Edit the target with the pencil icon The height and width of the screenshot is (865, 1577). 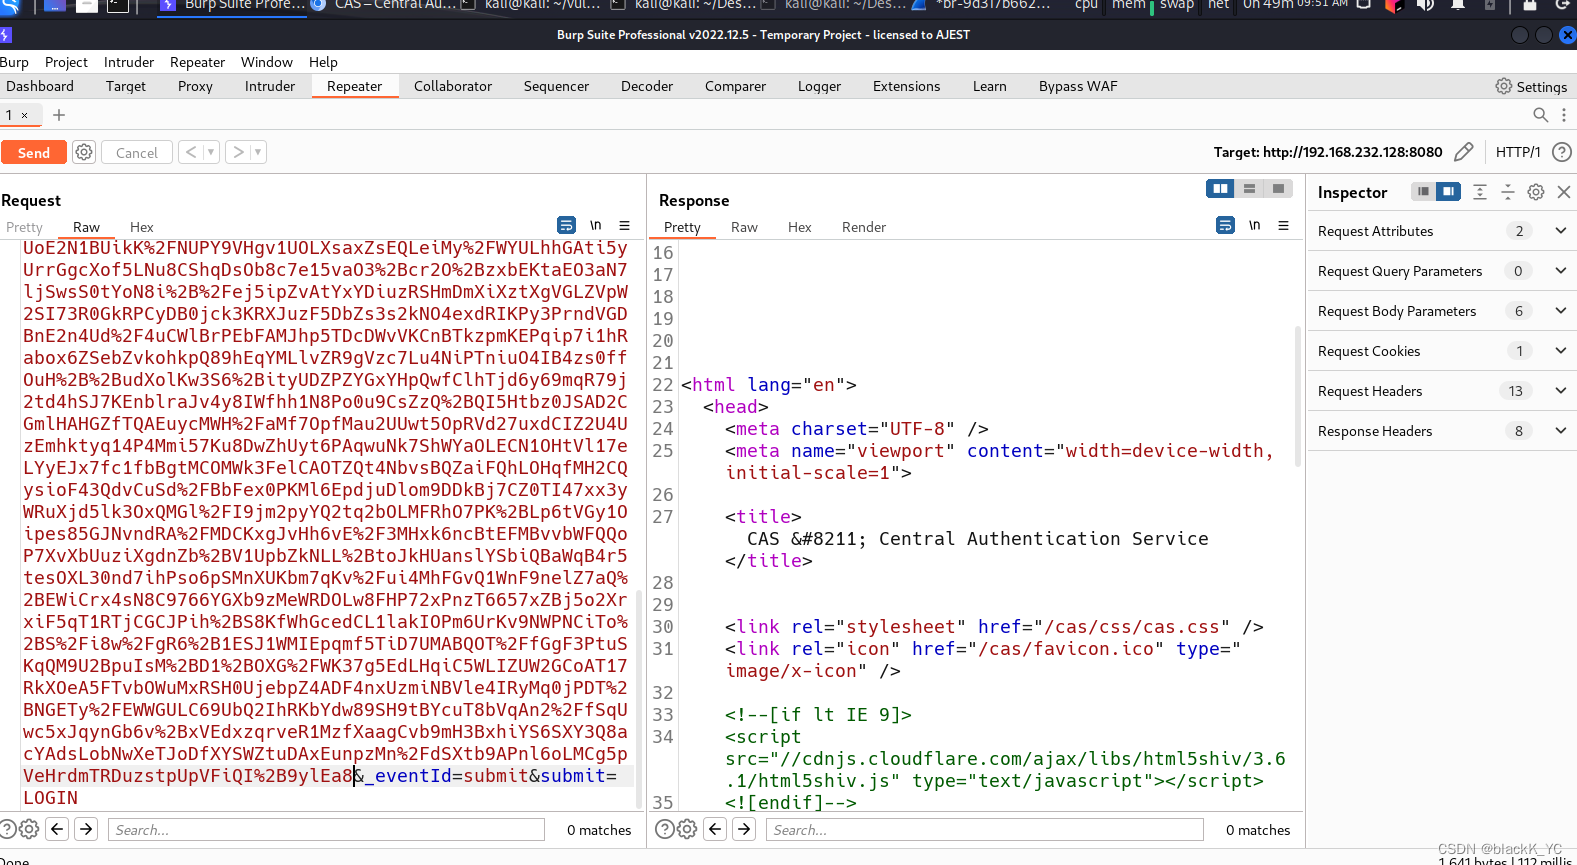(1464, 152)
